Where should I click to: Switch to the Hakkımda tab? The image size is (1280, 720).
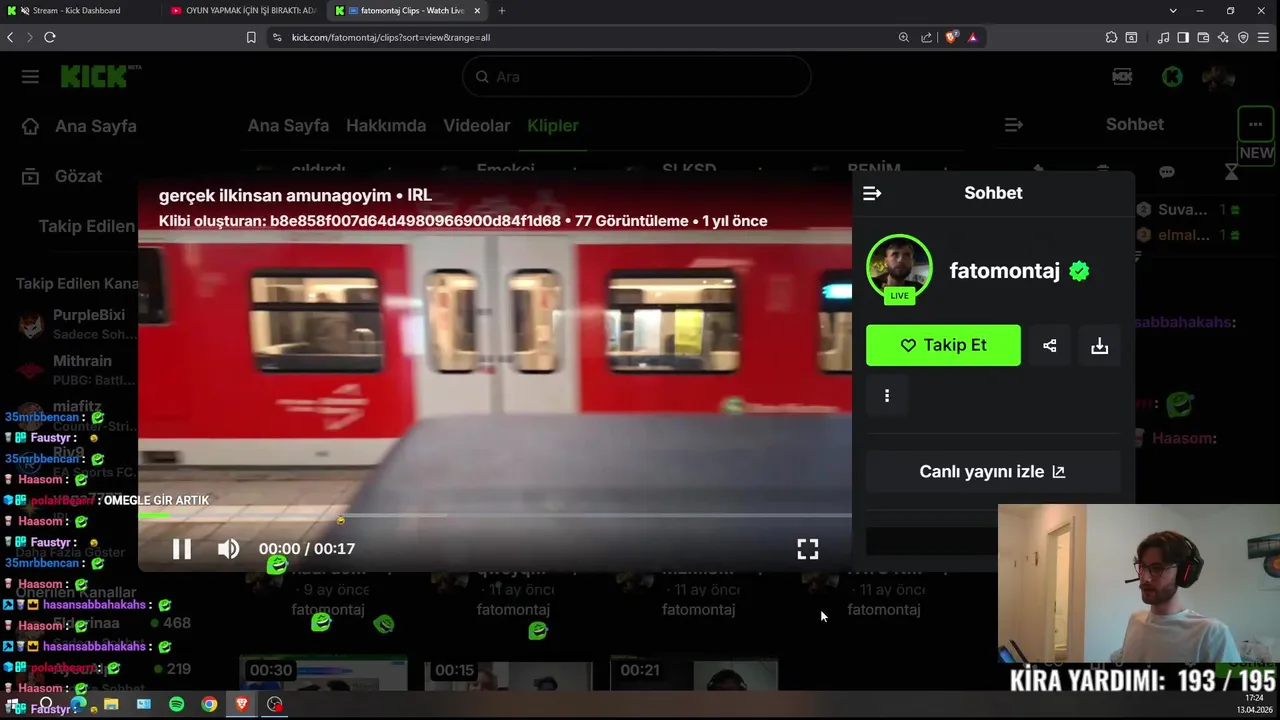point(386,126)
